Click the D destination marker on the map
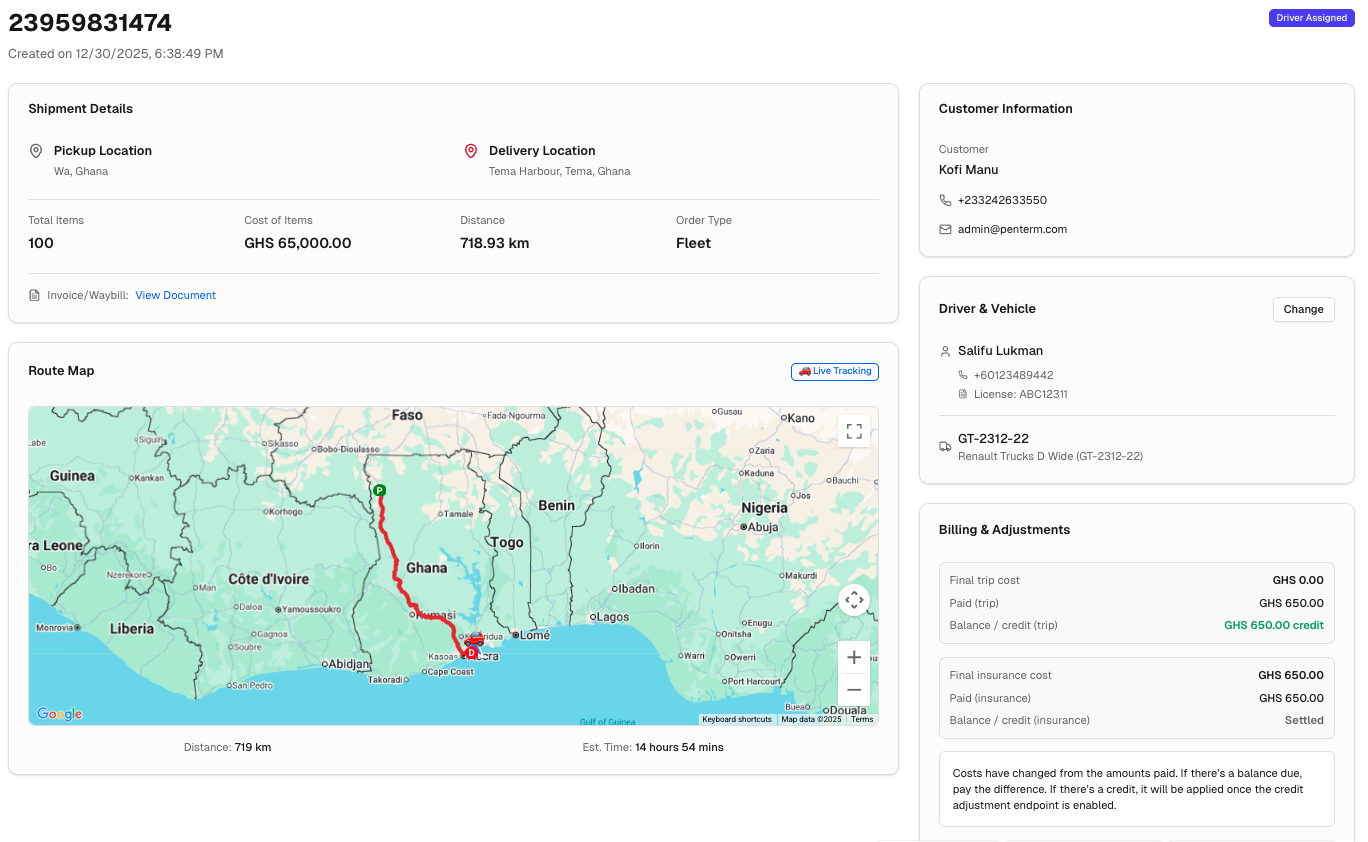 pos(471,653)
